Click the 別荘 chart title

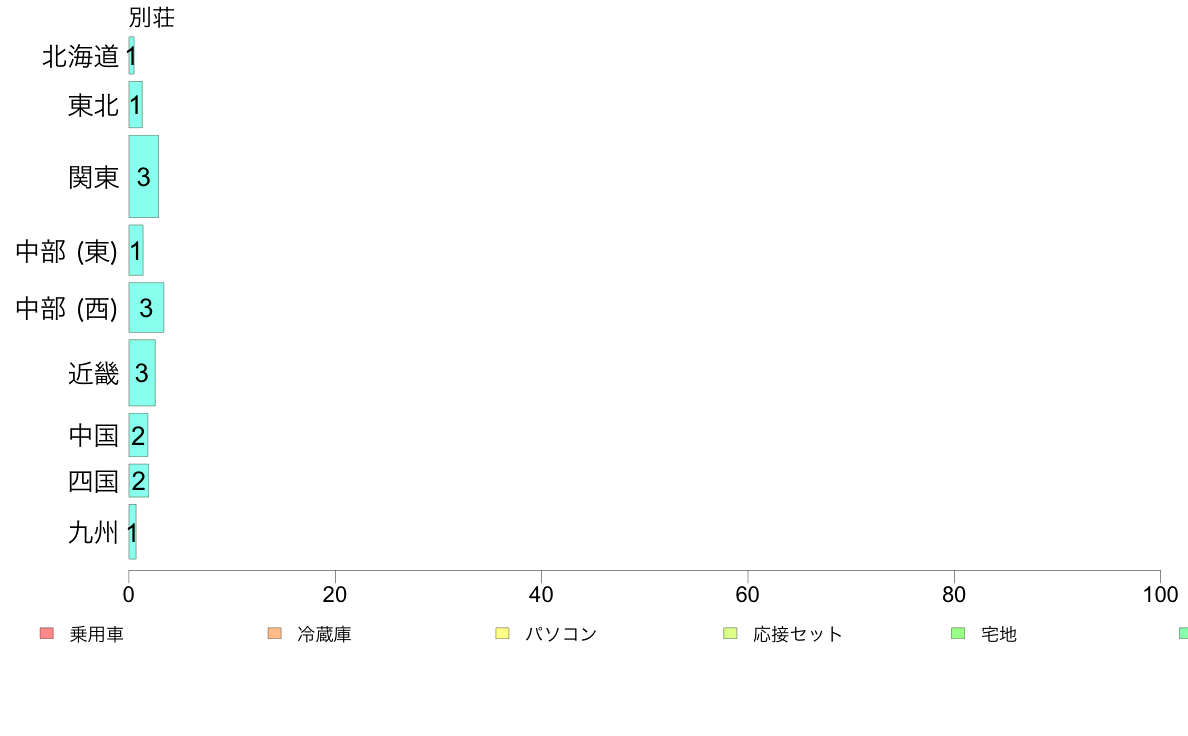(152, 17)
